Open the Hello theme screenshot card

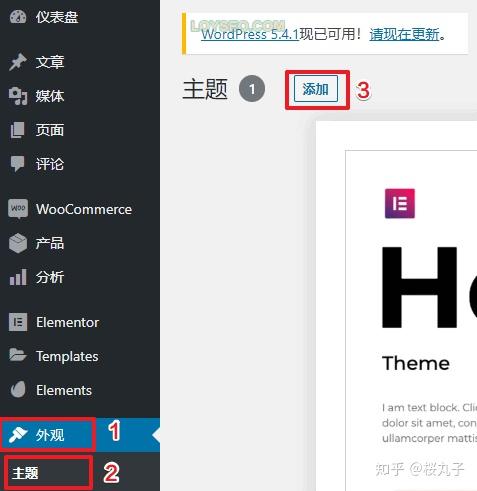(x=397, y=306)
